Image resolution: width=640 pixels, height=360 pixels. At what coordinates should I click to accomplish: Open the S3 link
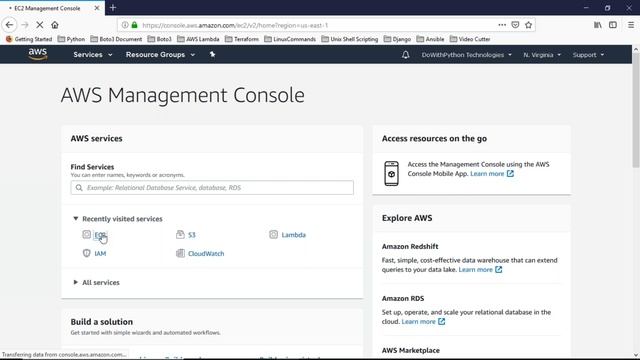click(192, 235)
